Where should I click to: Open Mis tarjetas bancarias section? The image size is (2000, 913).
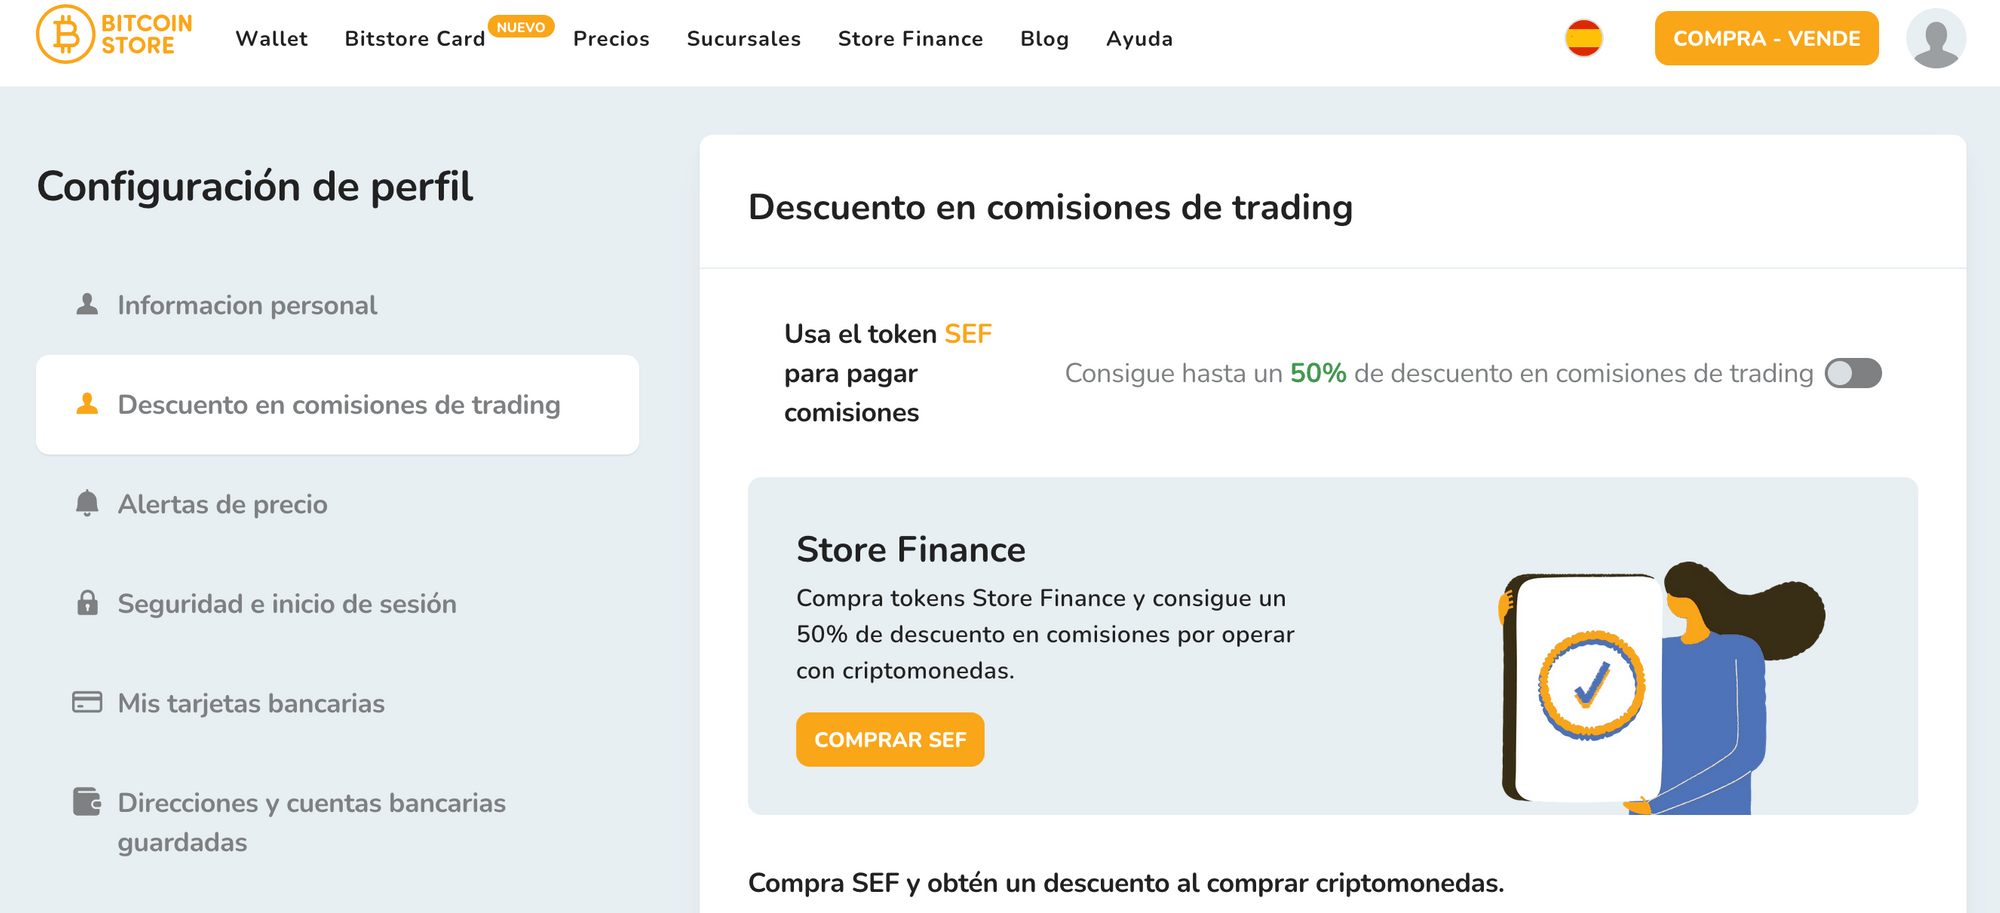(251, 703)
